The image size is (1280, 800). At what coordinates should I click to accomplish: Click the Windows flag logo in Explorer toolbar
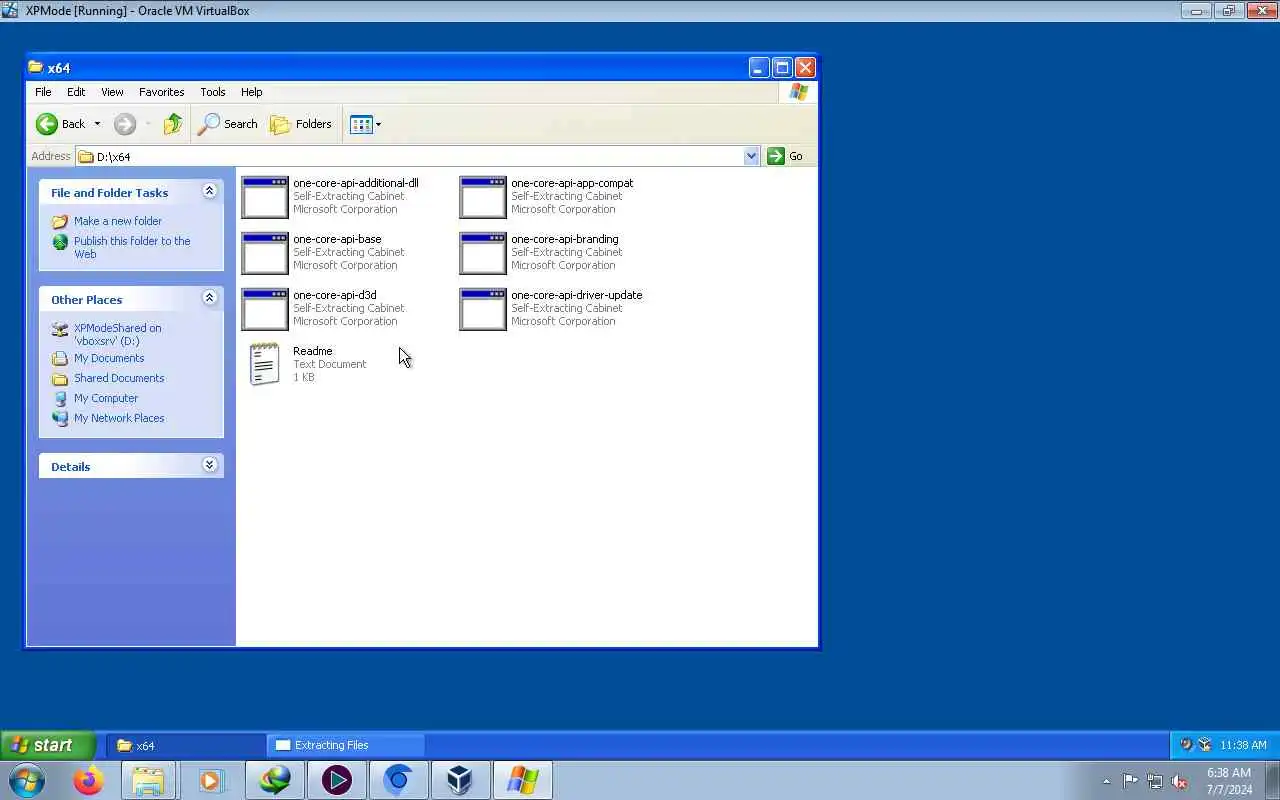[798, 92]
